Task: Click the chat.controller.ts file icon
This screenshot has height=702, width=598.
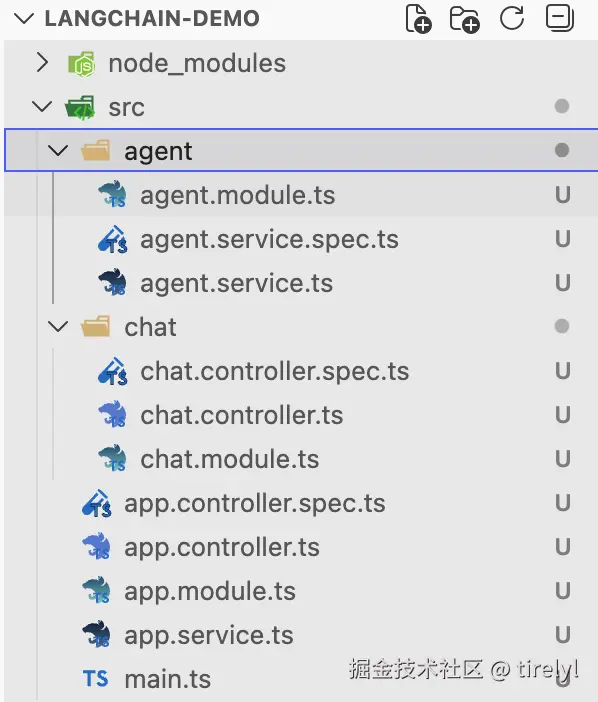Action: pyautogui.click(x=112, y=415)
